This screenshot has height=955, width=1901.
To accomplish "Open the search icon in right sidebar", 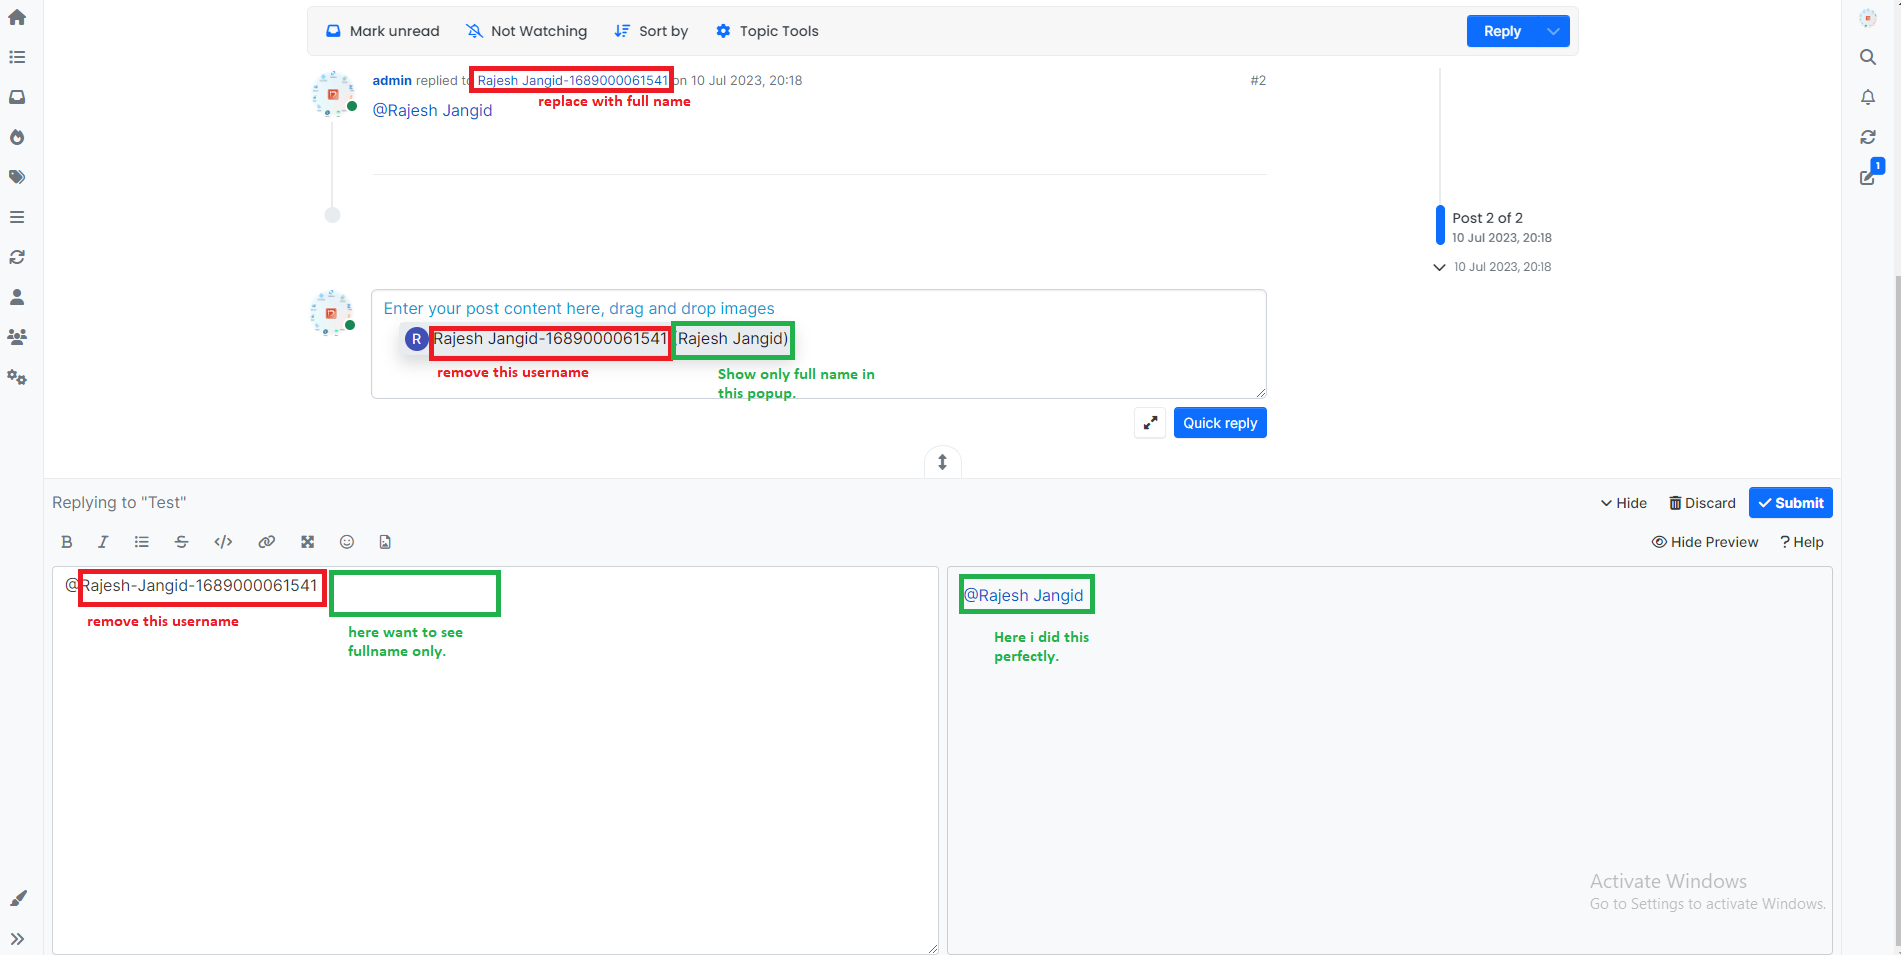I will [x=1867, y=58].
